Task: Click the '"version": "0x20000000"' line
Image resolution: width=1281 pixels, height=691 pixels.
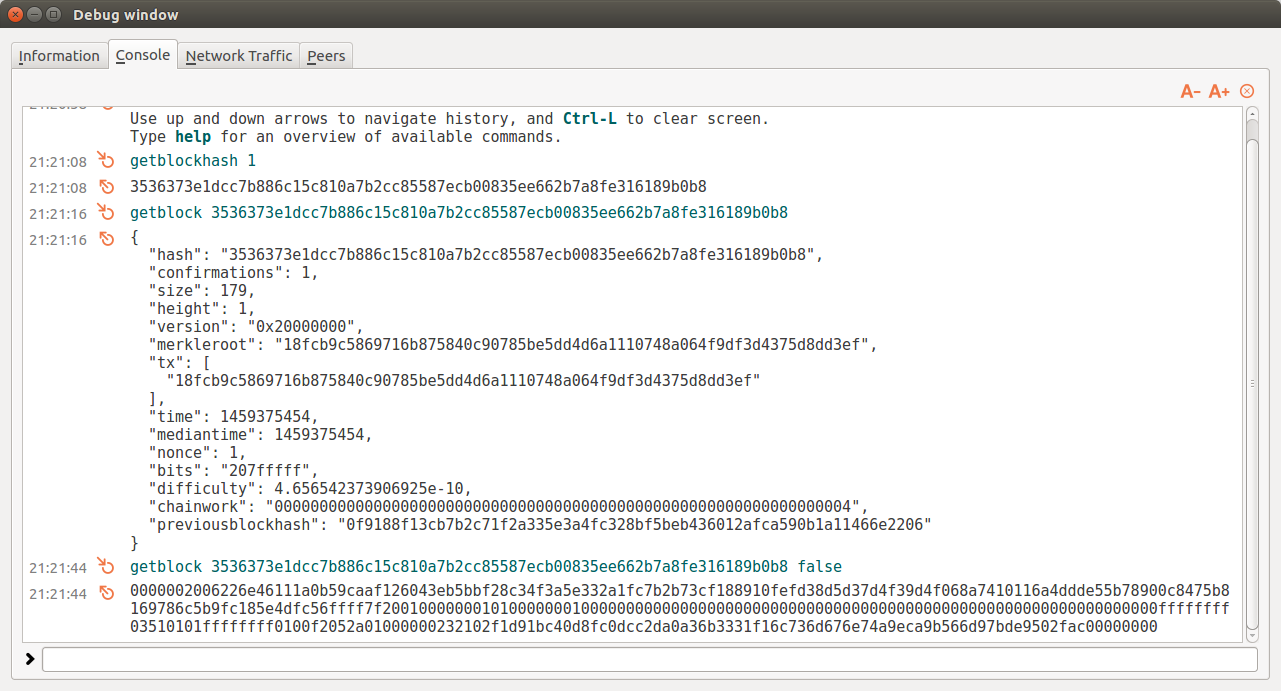Action: coord(256,327)
